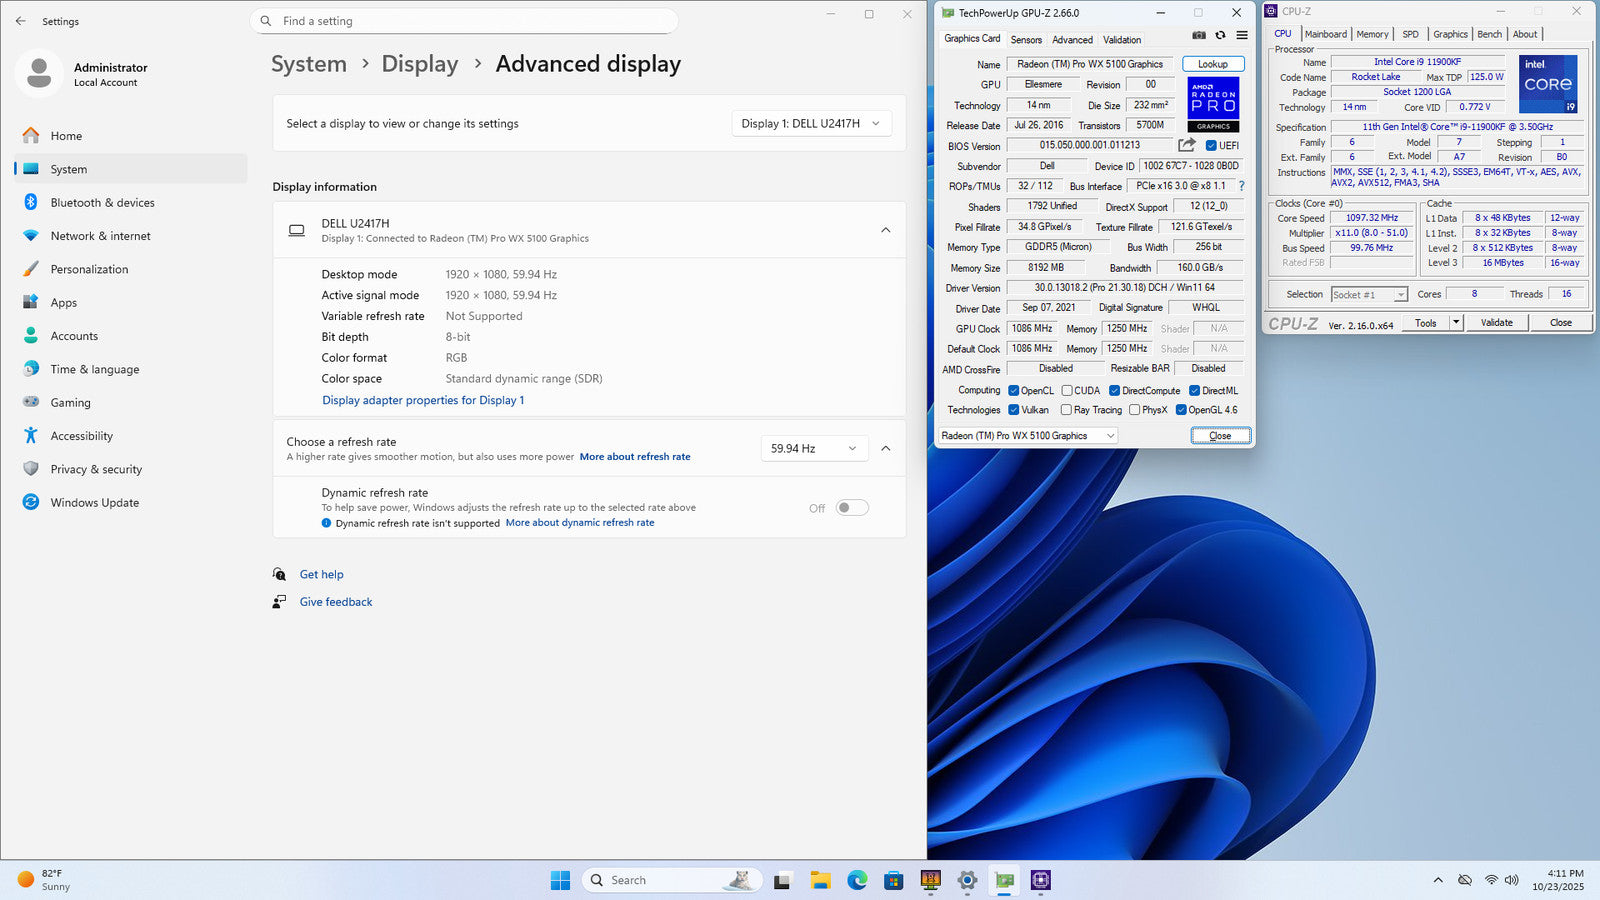The width and height of the screenshot is (1600, 900).
Task: Go back with the Settings back arrow
Action: (x=21, y=21)
